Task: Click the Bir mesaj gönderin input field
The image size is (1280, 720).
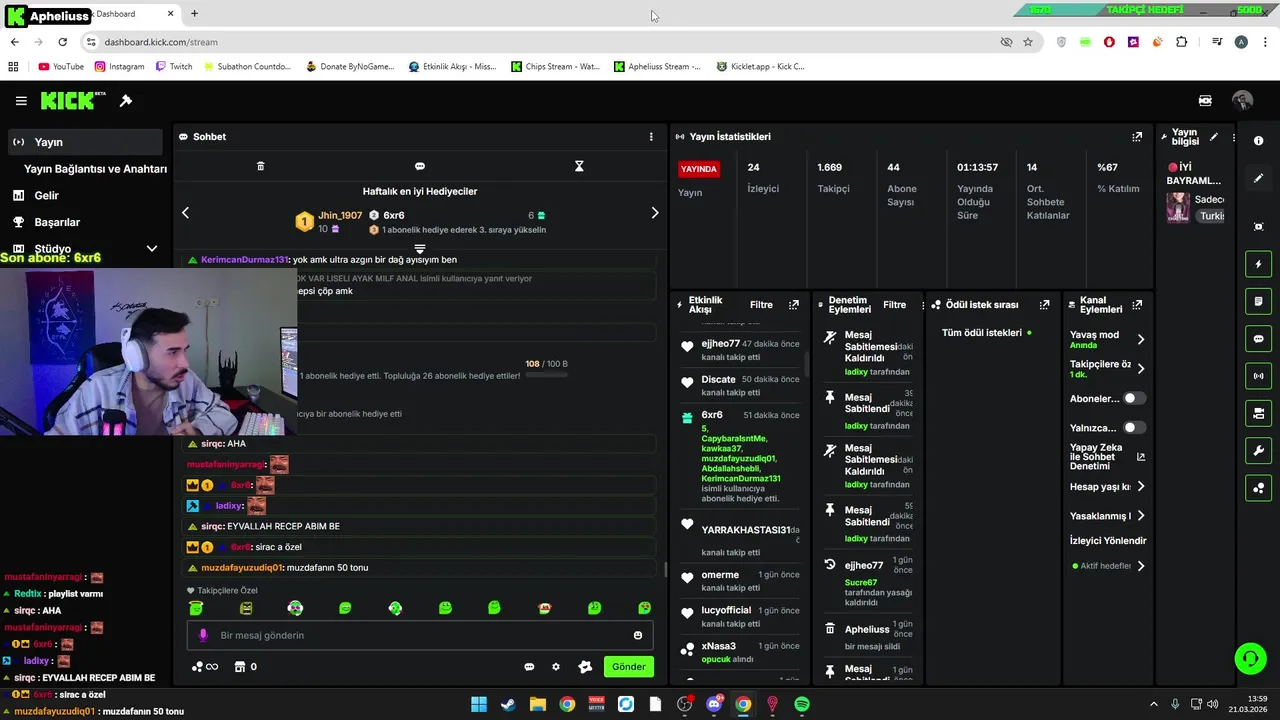Action: tap(420, 635)
